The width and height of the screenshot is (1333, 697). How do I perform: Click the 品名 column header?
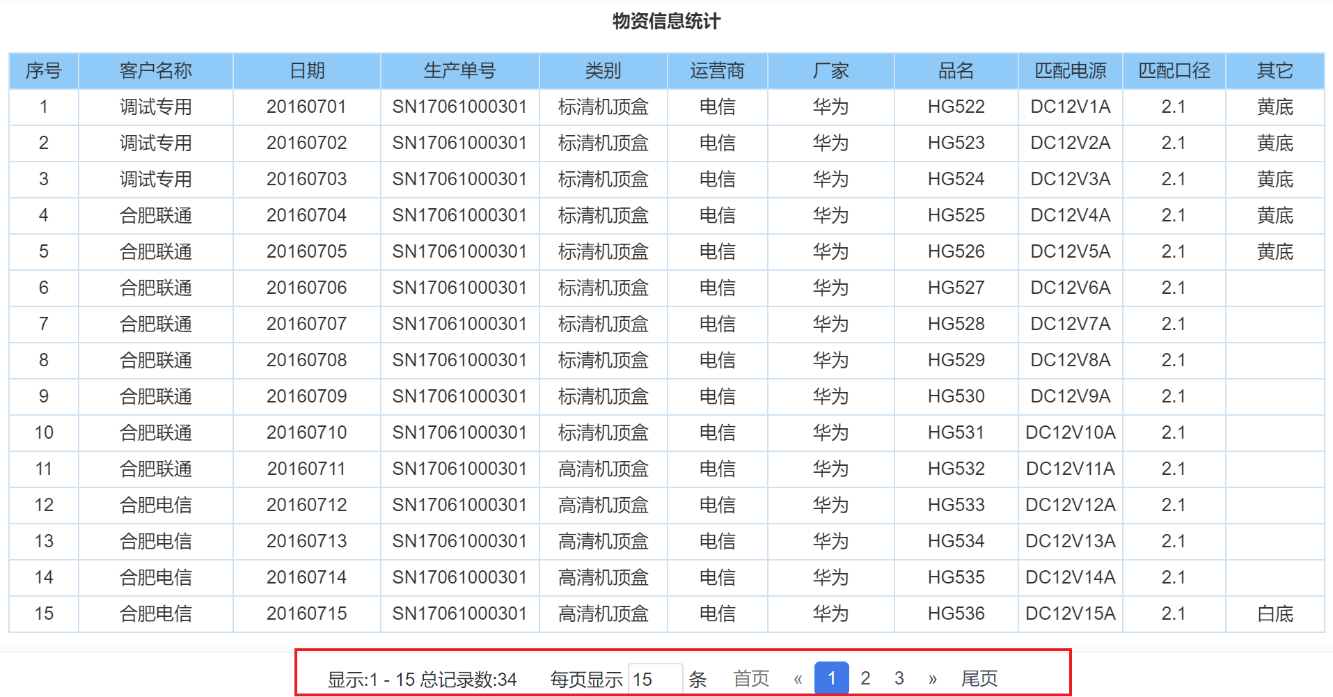click(956, 71)
